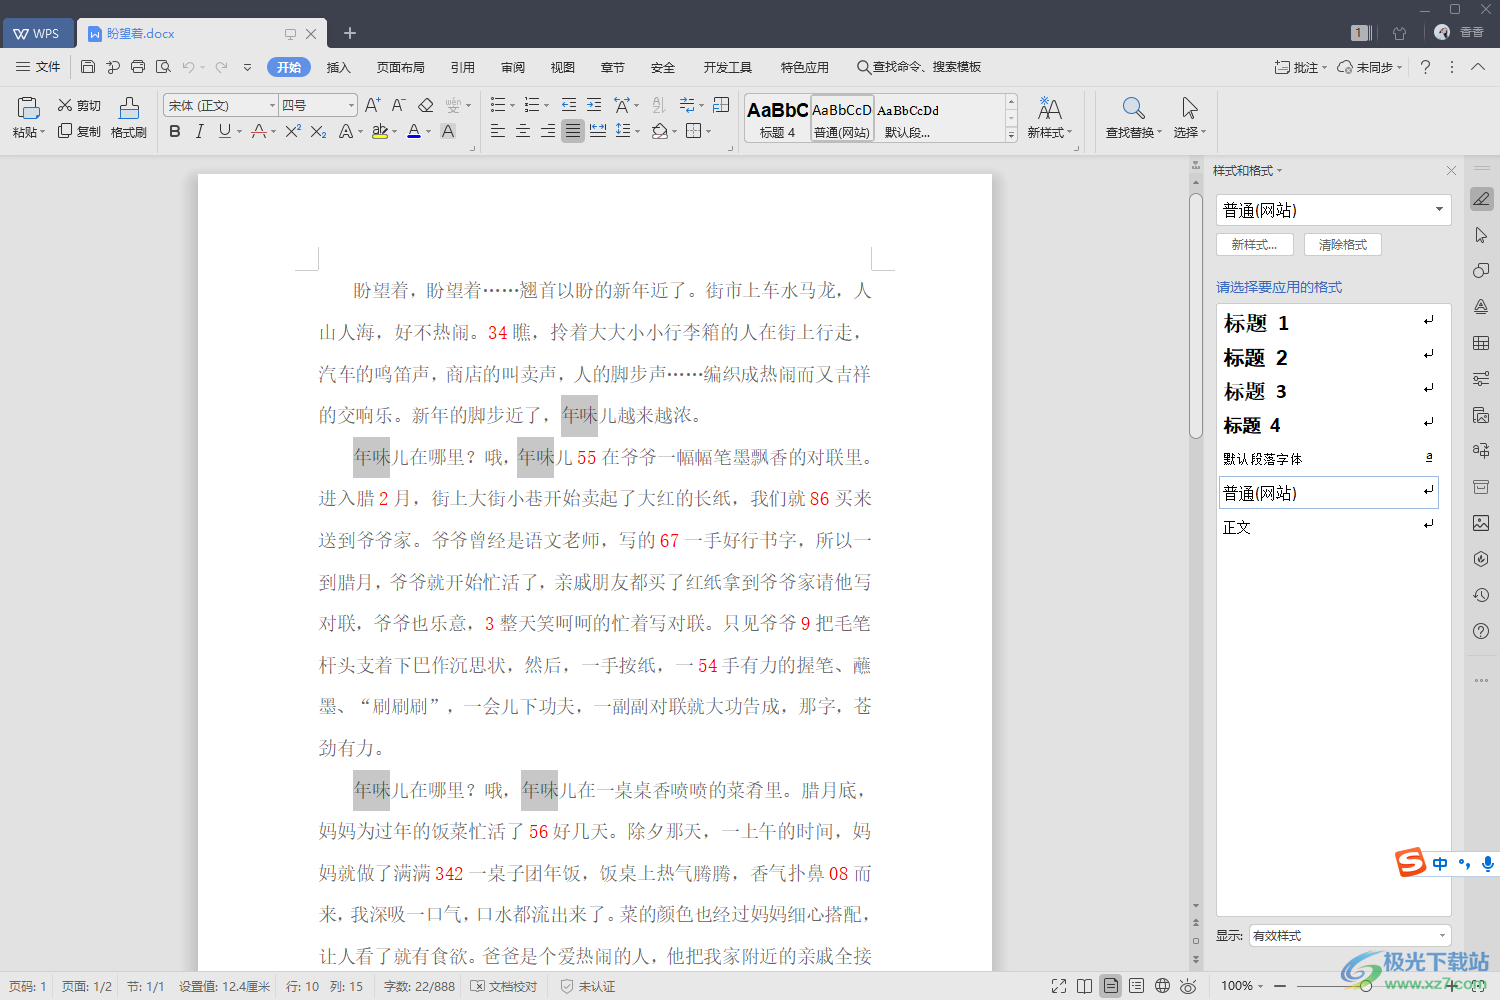Click the Redo arrow icon
The image size is (1500, 1000).
click(x=221, y=67)
